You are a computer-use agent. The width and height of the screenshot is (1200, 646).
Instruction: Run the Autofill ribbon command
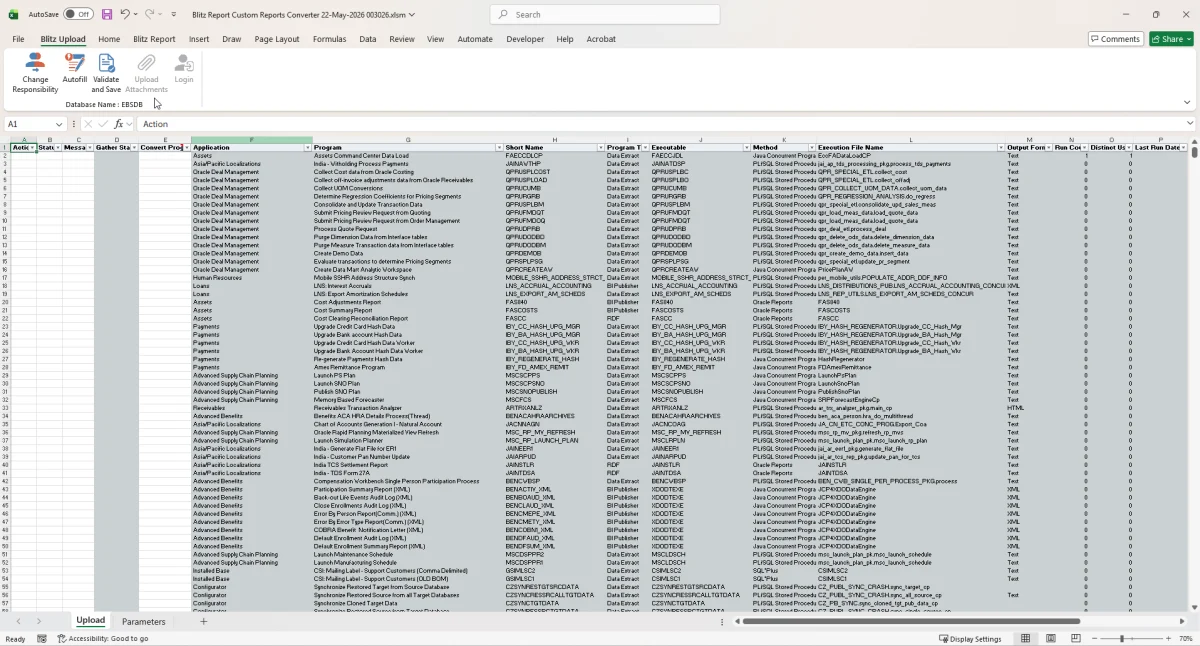pyautogui.click(x=75, y=68)
